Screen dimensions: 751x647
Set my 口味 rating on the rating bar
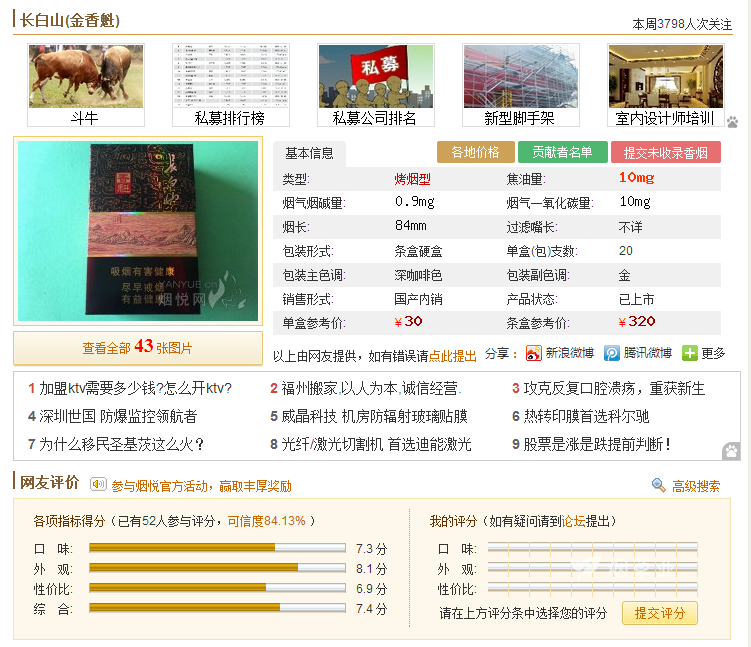[592, 547]
